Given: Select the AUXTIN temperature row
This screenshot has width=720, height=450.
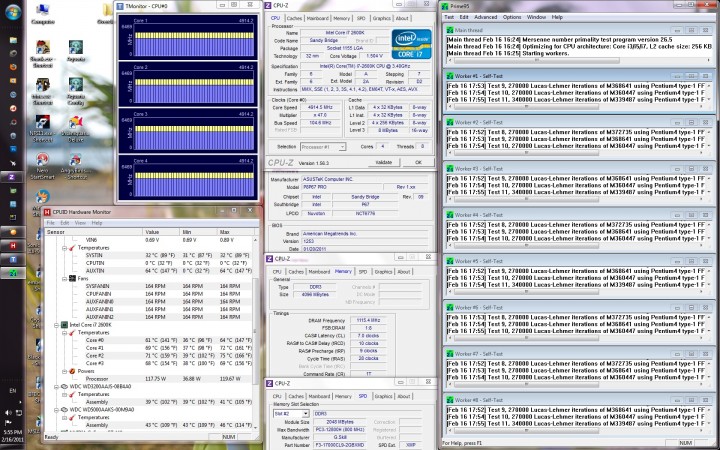Looking at the screenshot, I should [x=149, y=270].
